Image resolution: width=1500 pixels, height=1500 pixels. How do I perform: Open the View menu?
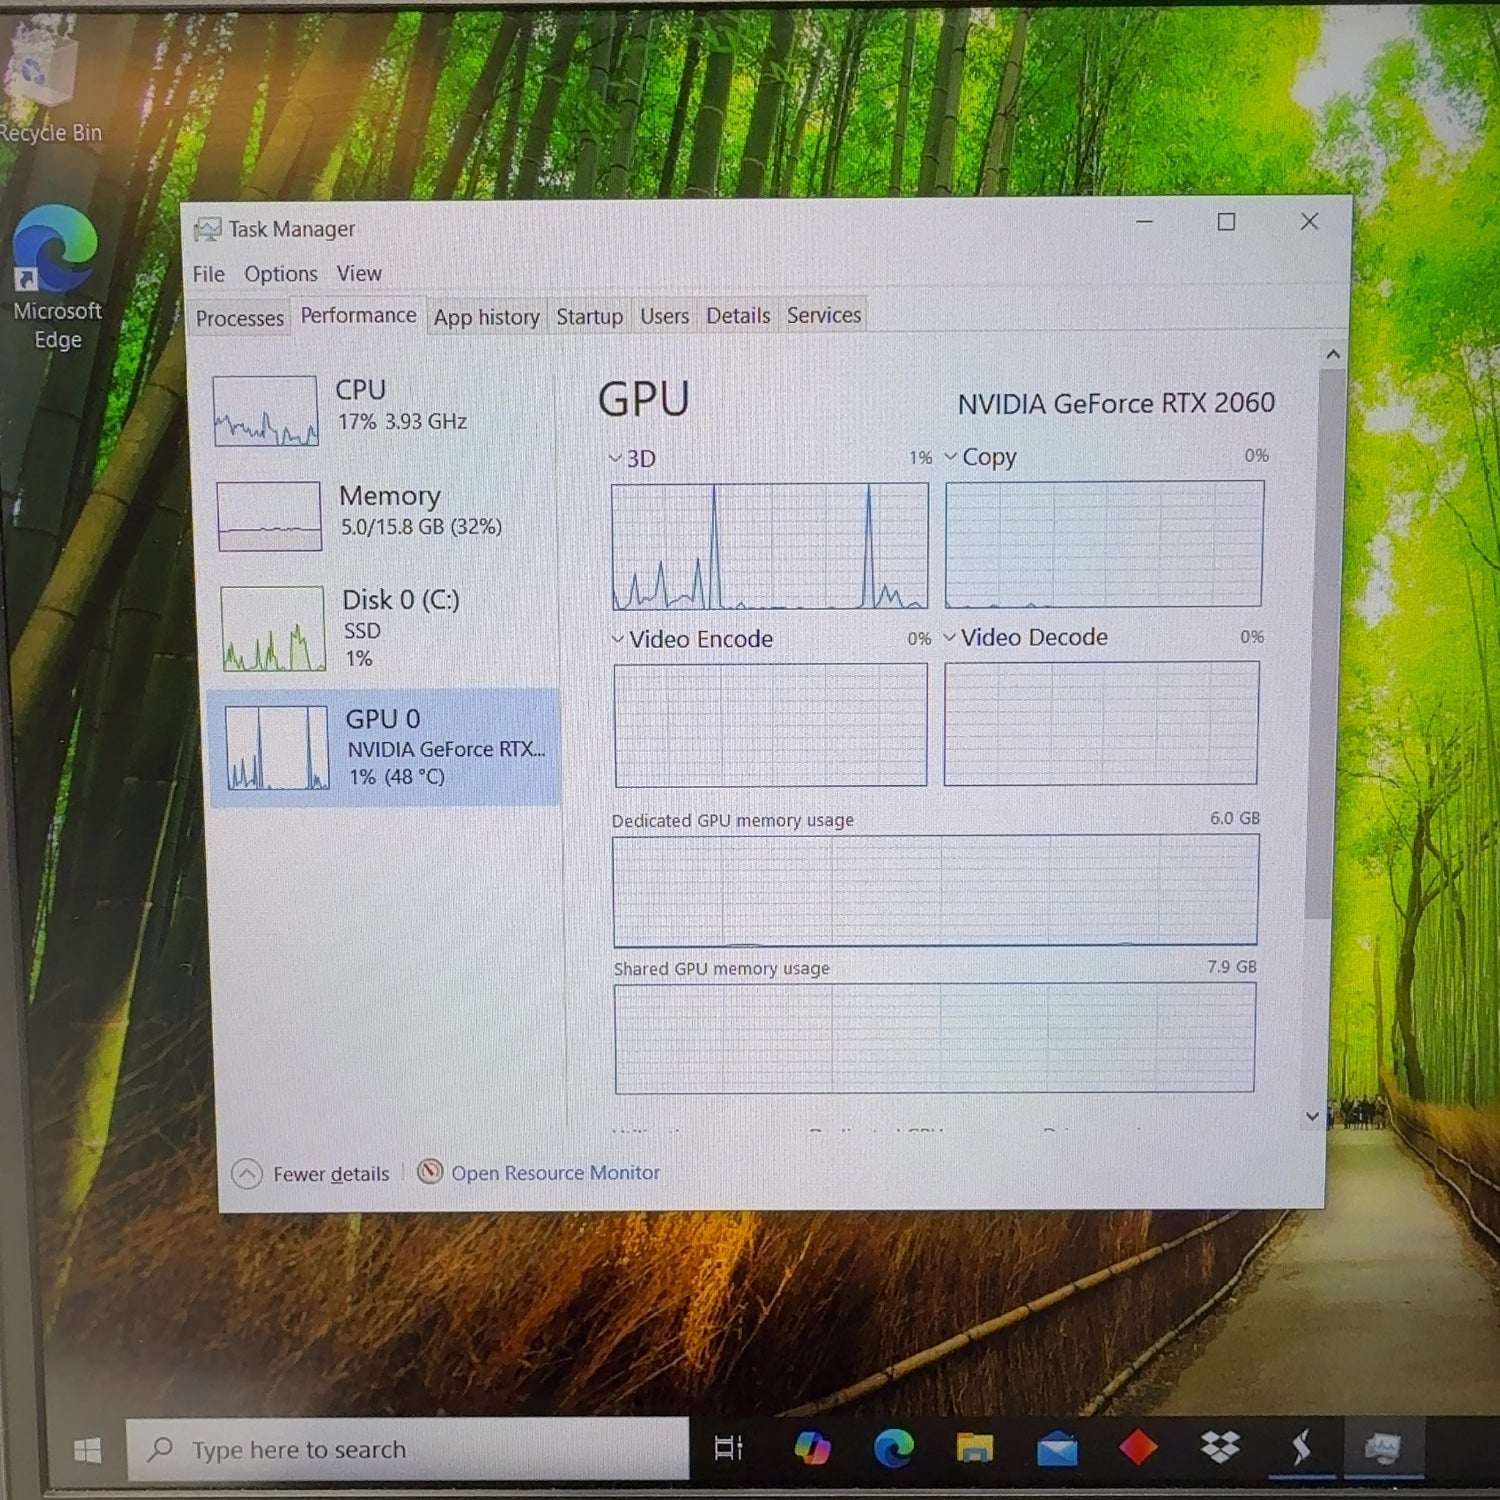358,273
